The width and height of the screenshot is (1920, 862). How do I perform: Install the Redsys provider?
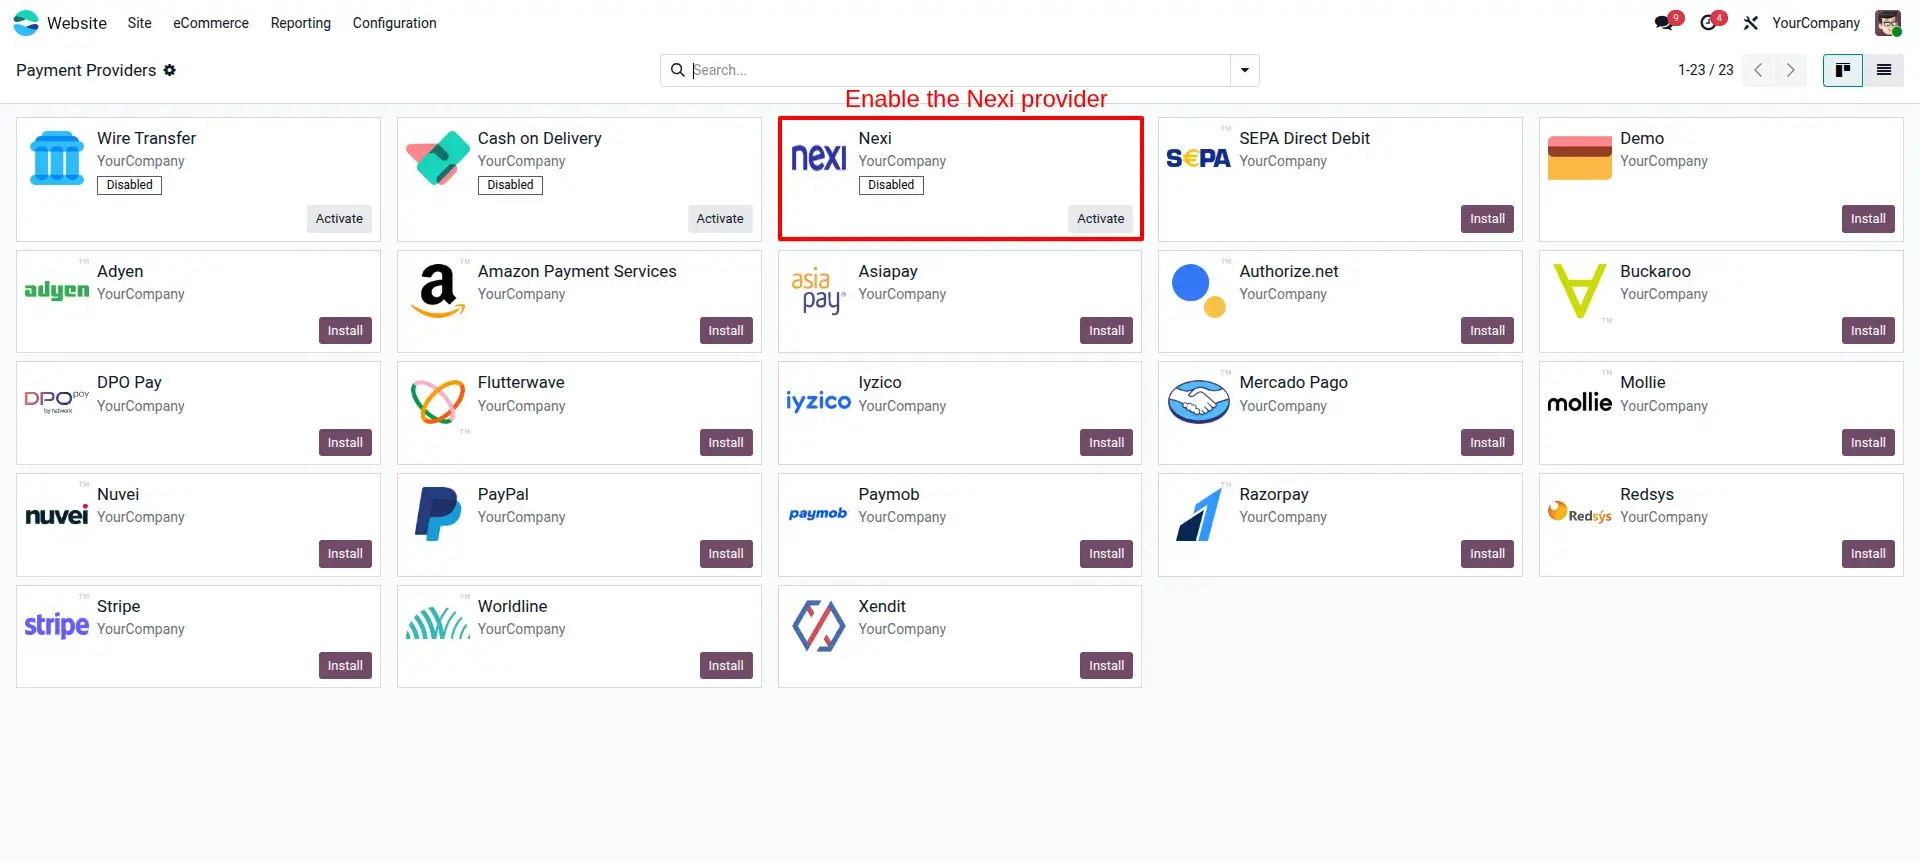pyautogui.click(x=1868, y=554)
